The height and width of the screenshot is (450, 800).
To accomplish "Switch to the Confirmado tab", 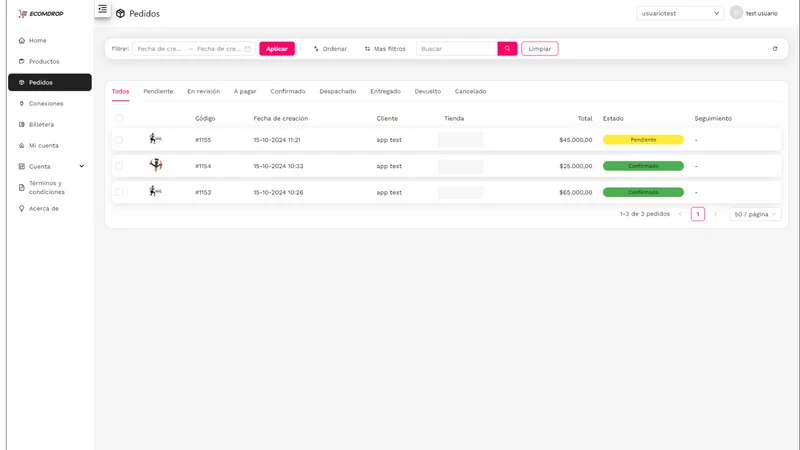I will tap(288, 91).
